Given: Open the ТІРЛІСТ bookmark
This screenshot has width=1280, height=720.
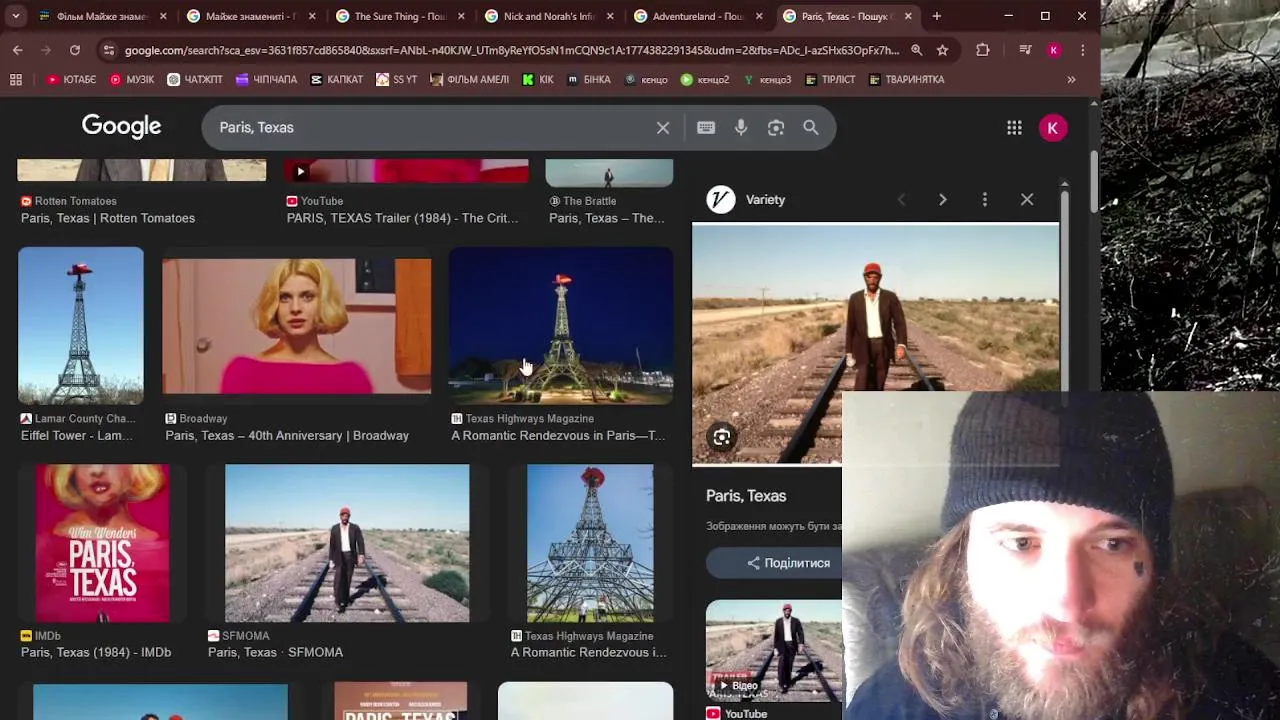Looking at the screenshot, I should coord(832,79).
